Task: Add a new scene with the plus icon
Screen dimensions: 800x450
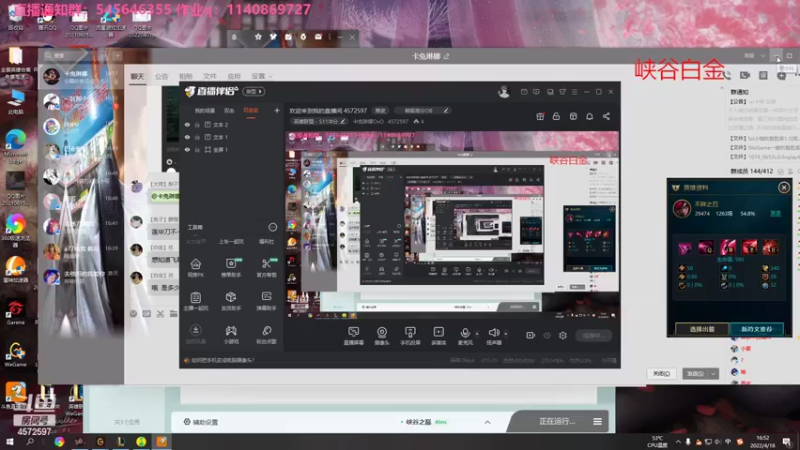Action: (277, 110)
